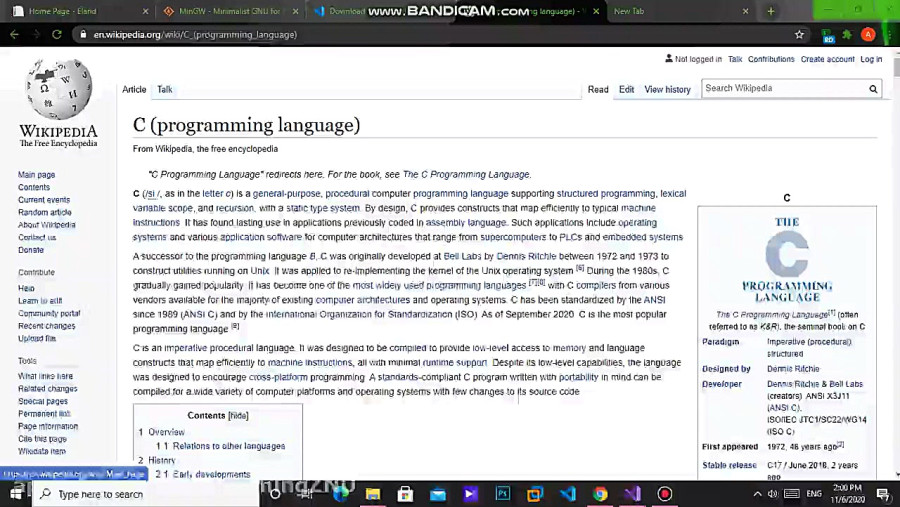Open File Explorer from the taskbar
Image resolution: width=900 pixels, height=507 pixels.
[x=373, y=494]
